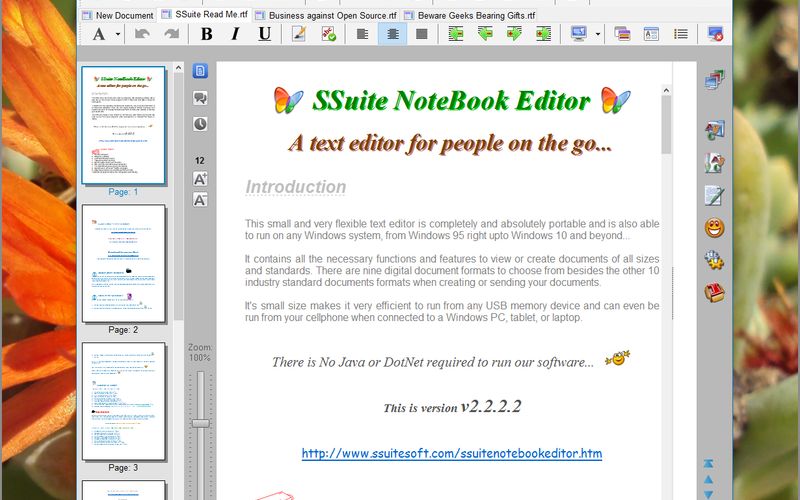Toggle italic text formatting
The width and height of the screenshot is (800, 500).
click(x=235, y=34)
